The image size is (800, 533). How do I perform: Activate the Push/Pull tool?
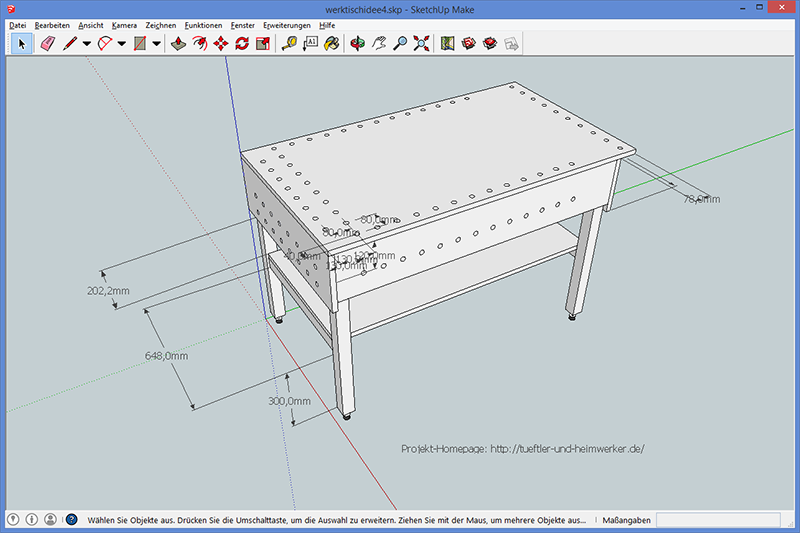pyautogui.click(x=178, y=44)
